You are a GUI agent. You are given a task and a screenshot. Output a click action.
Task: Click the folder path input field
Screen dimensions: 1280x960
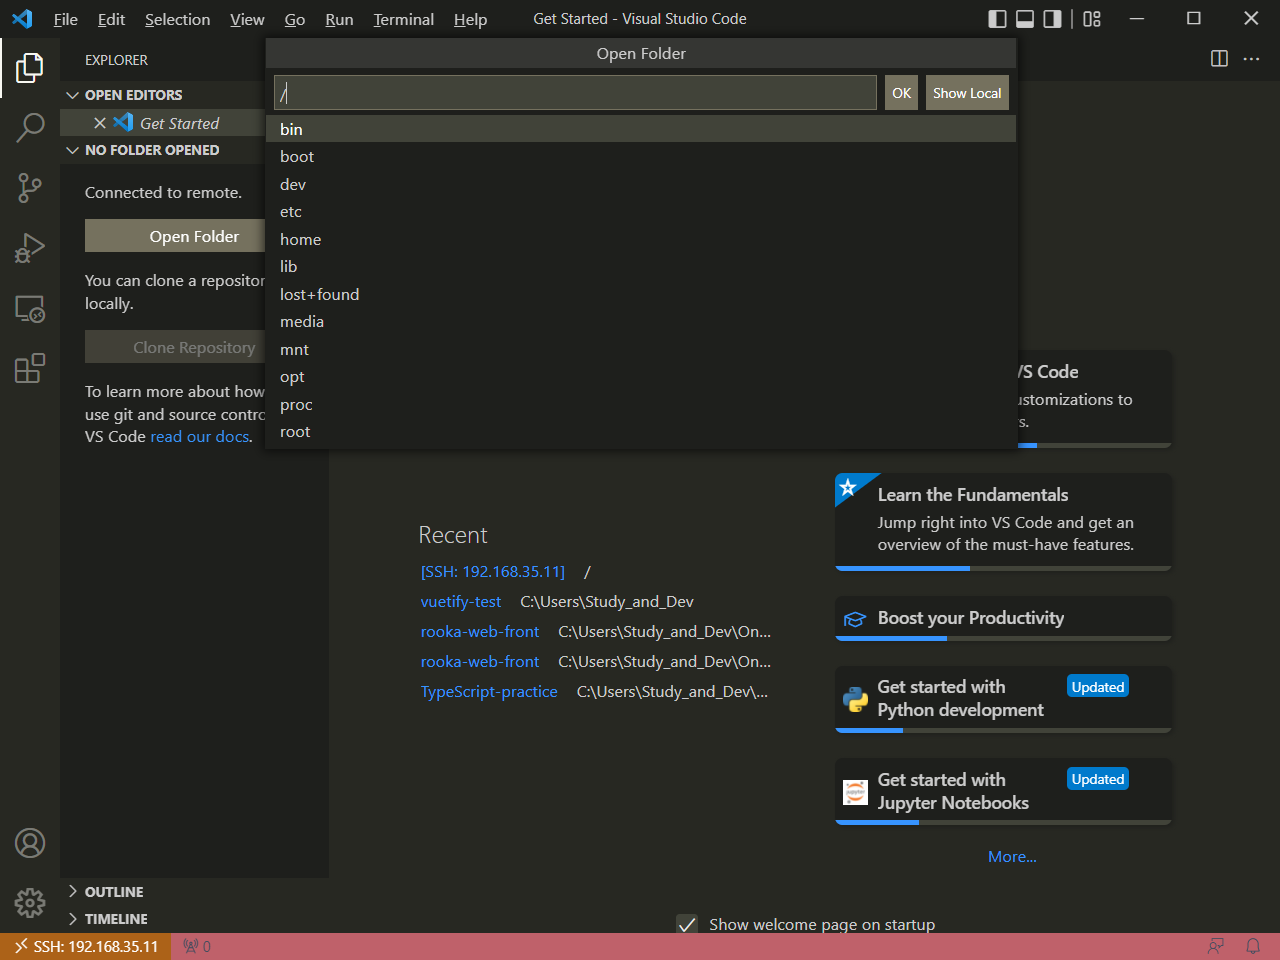[575, 93]
